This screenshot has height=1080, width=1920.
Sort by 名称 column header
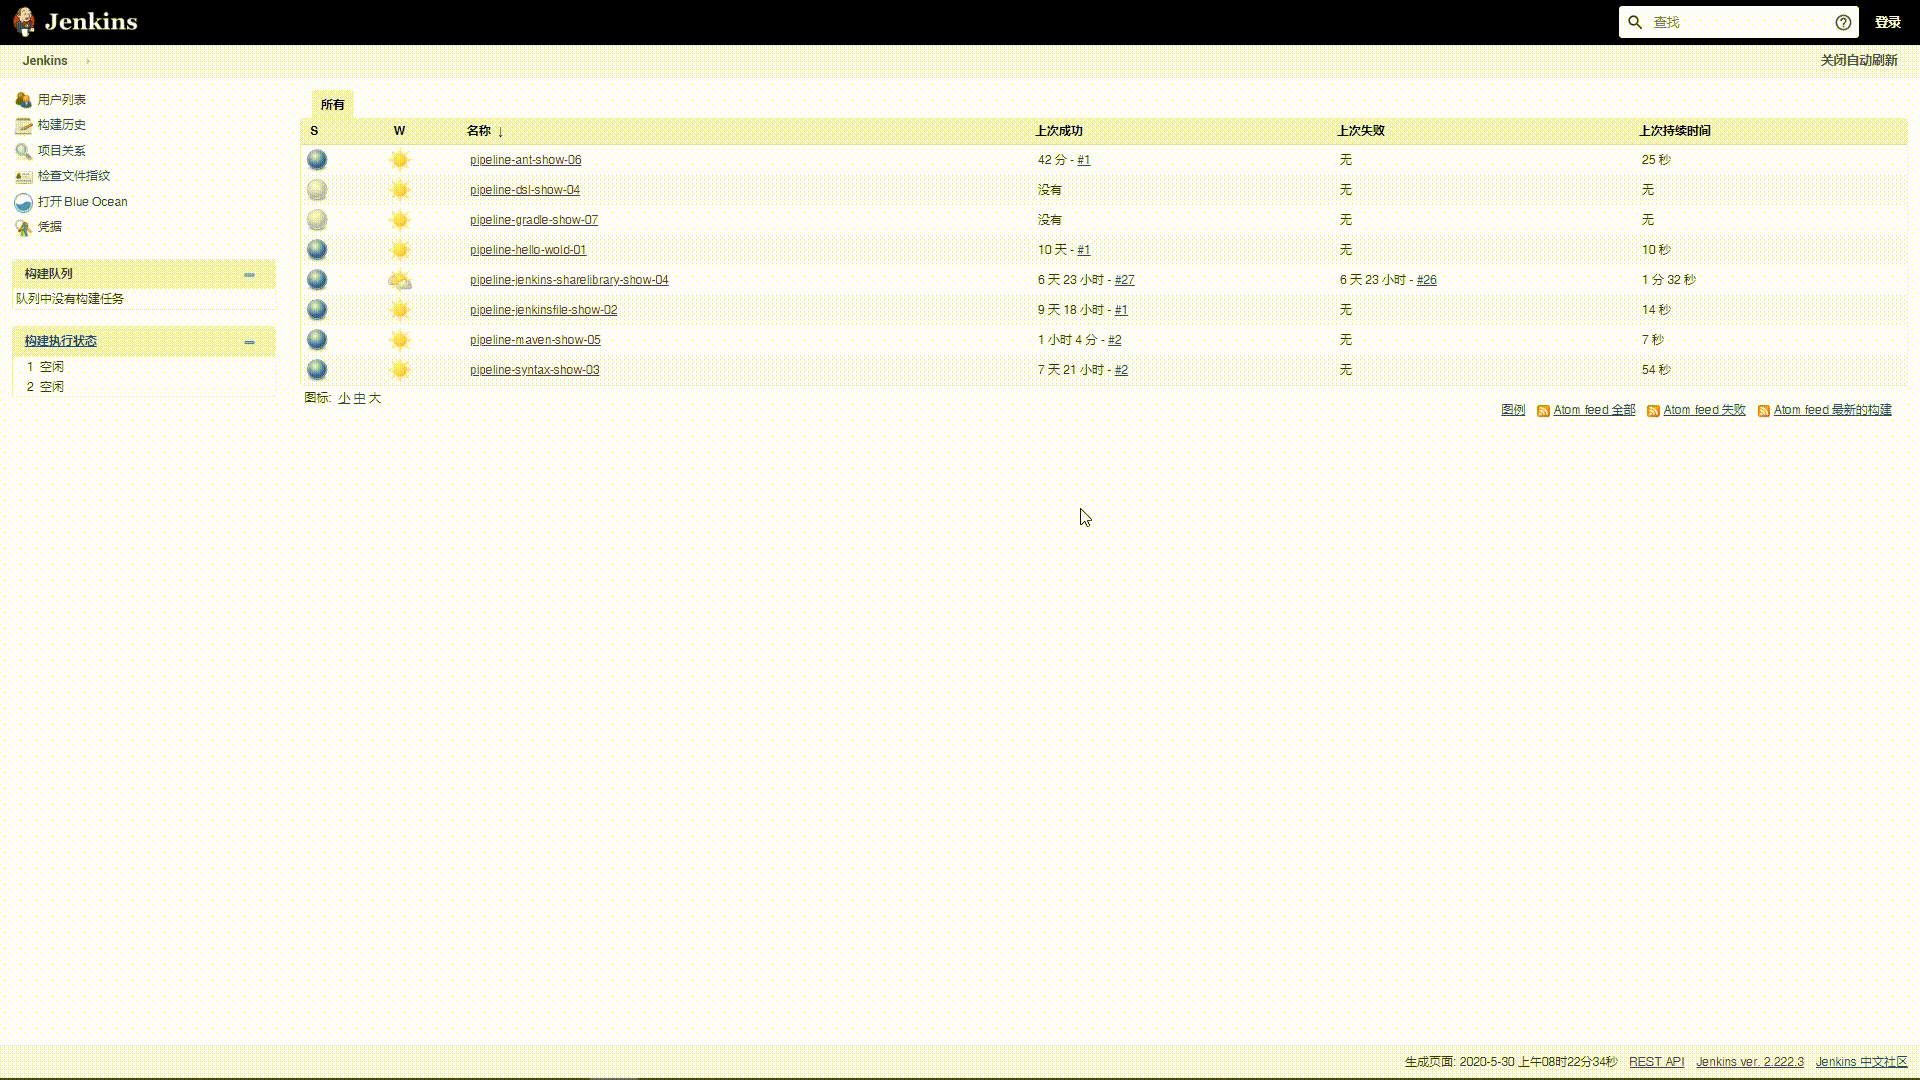485,131
